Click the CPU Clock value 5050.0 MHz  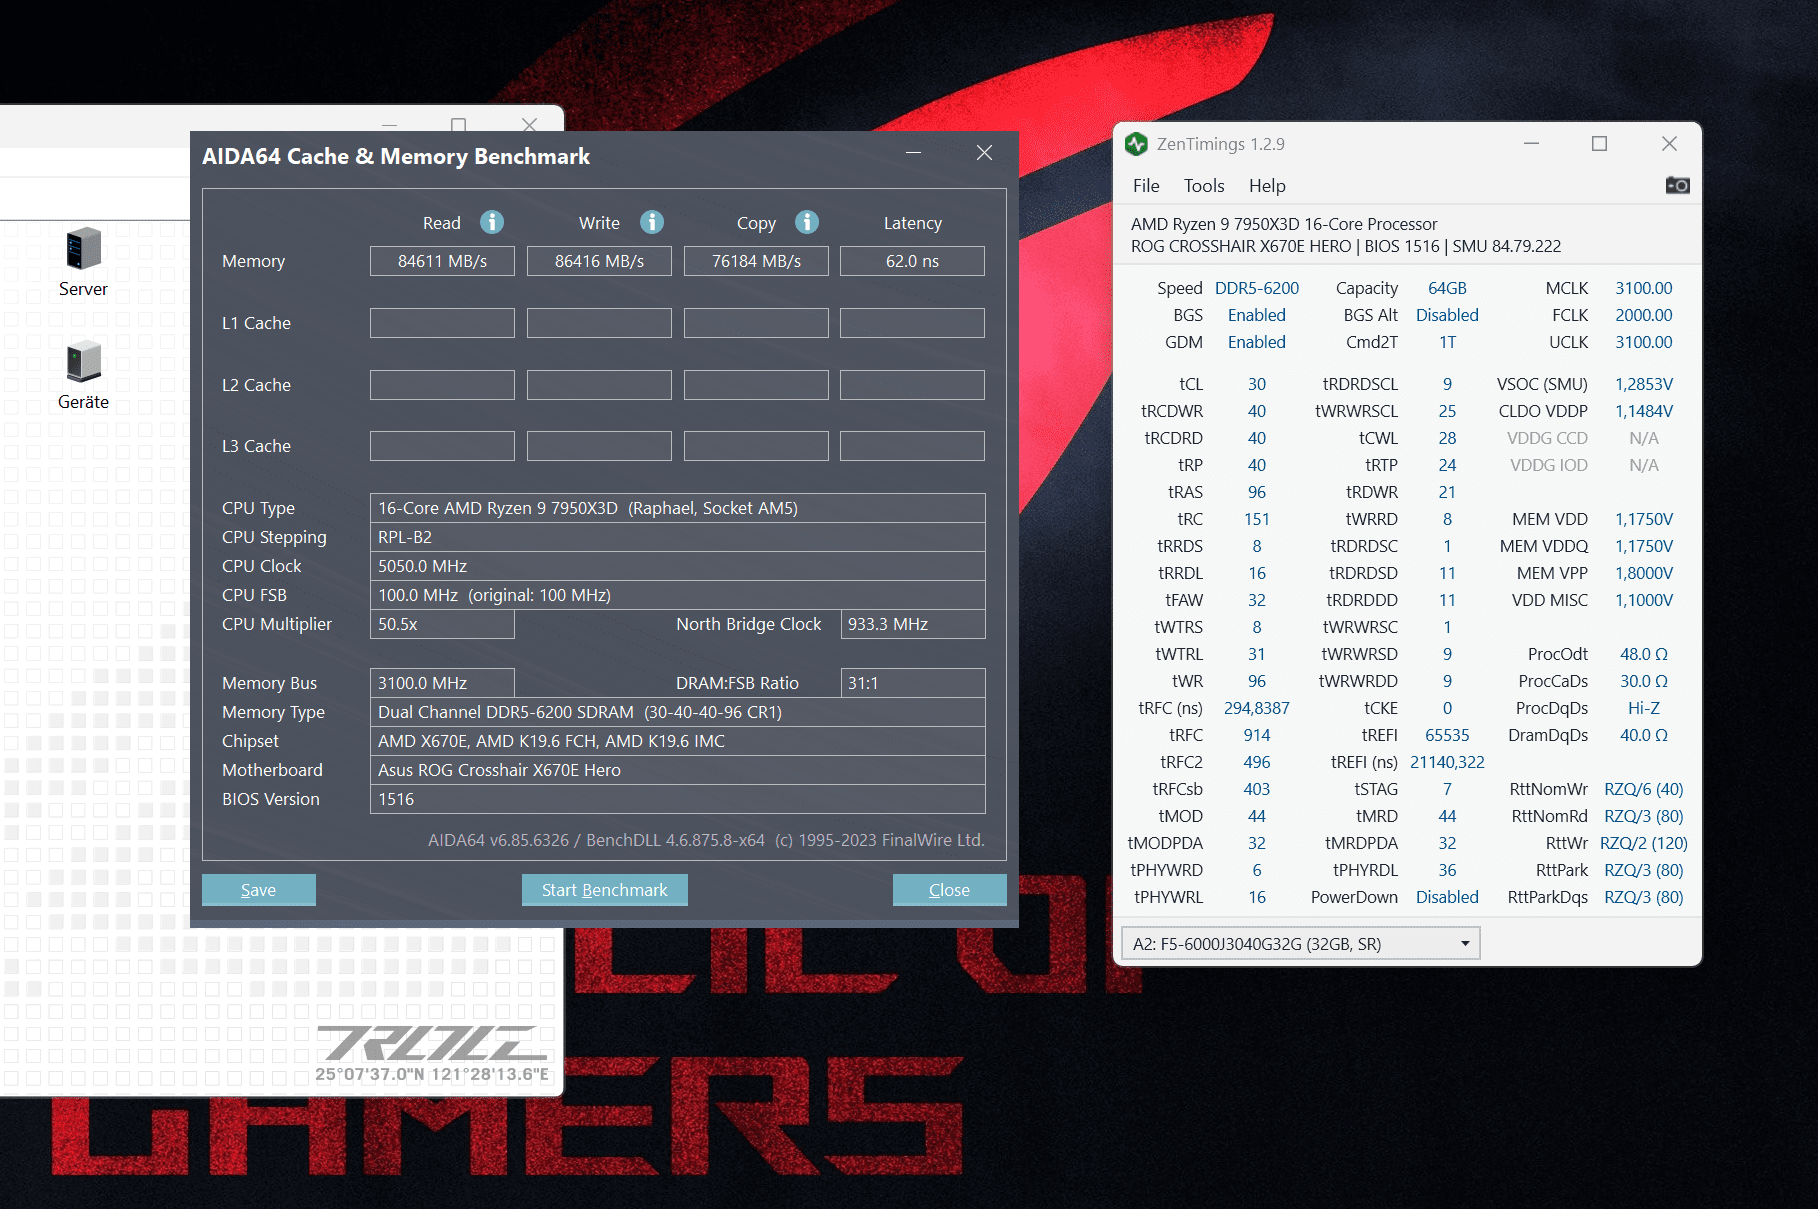(x=677, y=566)
